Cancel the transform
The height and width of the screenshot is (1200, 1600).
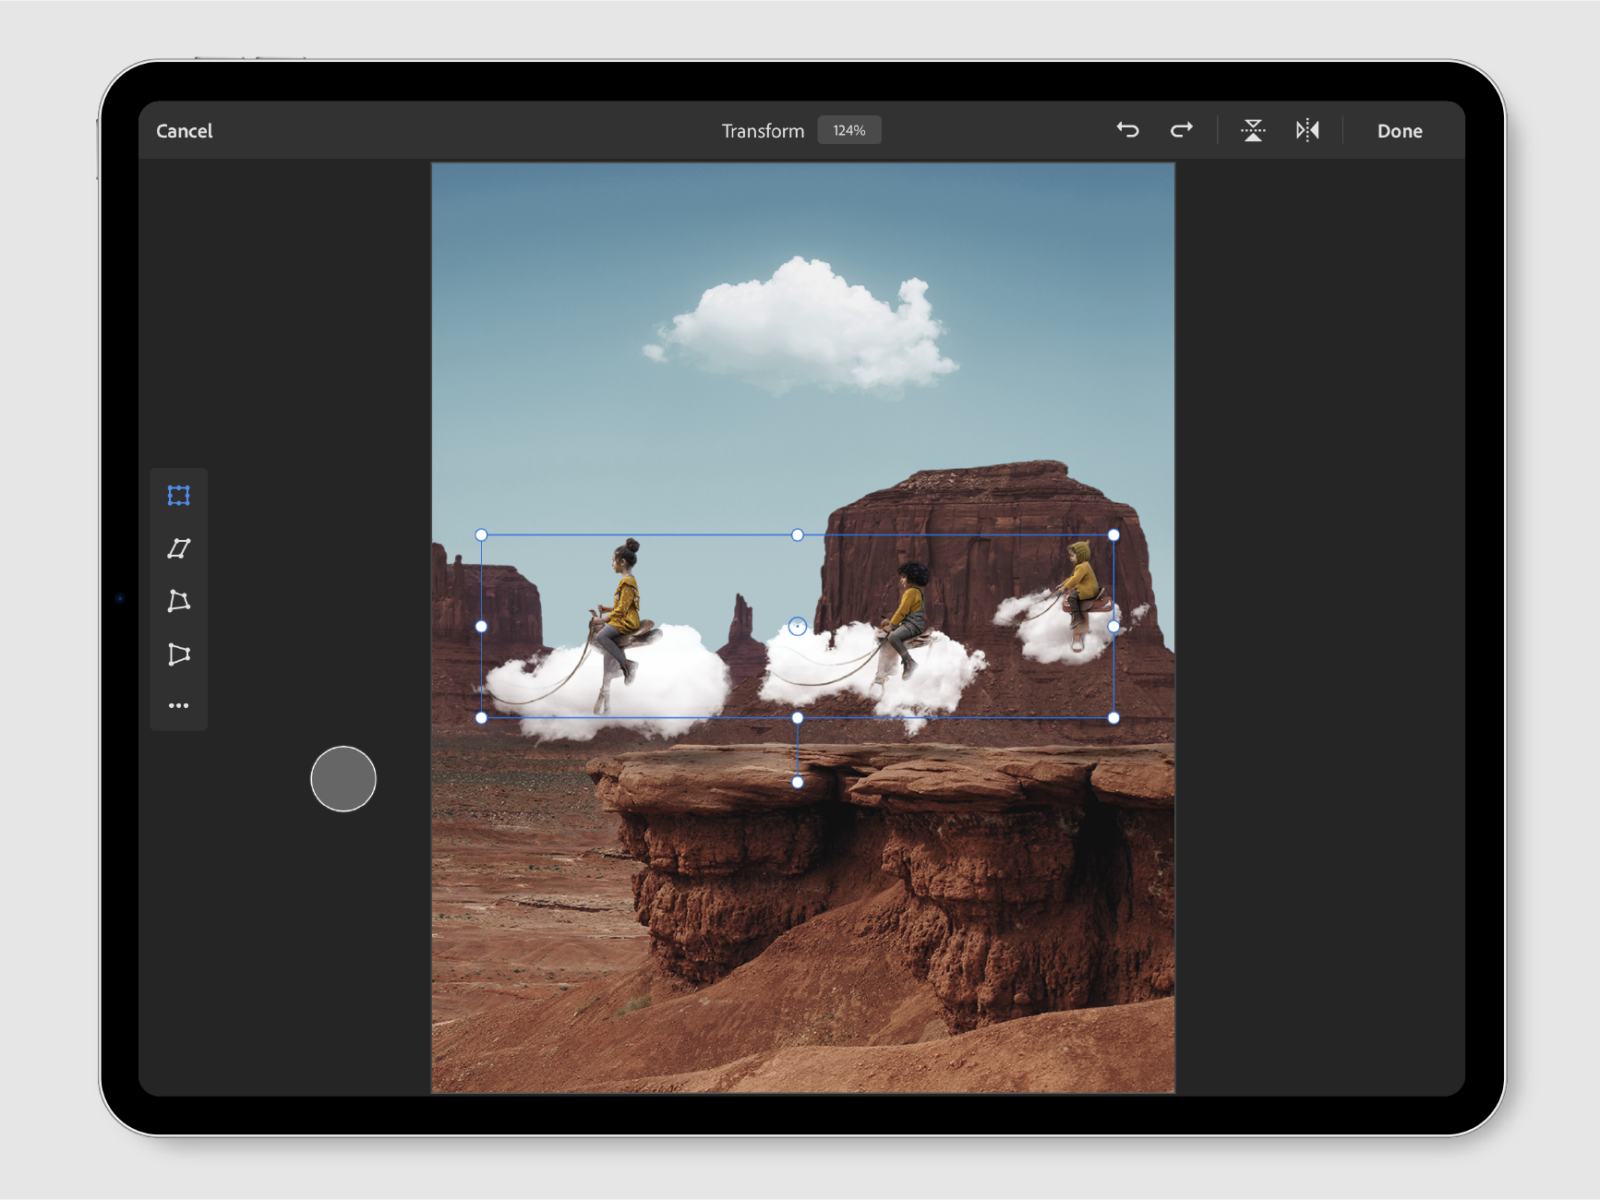[184, 131]
